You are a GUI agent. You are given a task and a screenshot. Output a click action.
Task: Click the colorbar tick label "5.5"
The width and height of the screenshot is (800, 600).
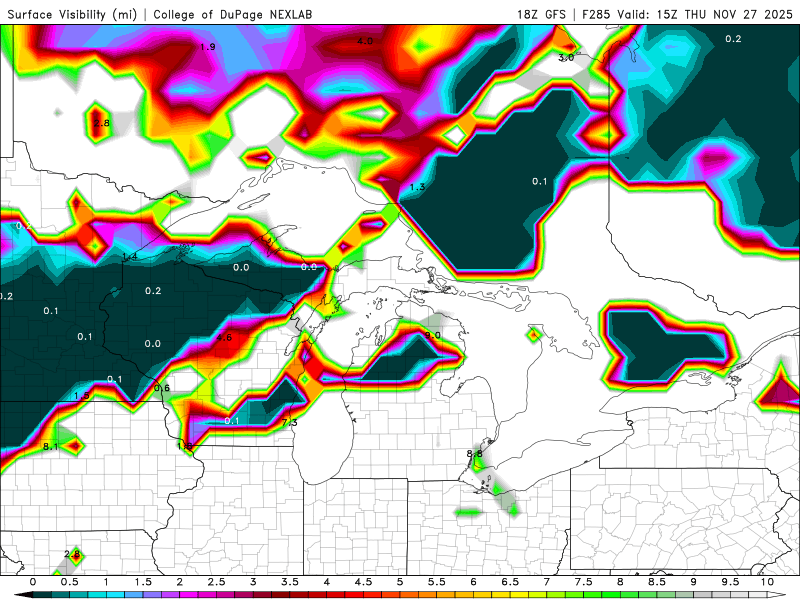437,582
